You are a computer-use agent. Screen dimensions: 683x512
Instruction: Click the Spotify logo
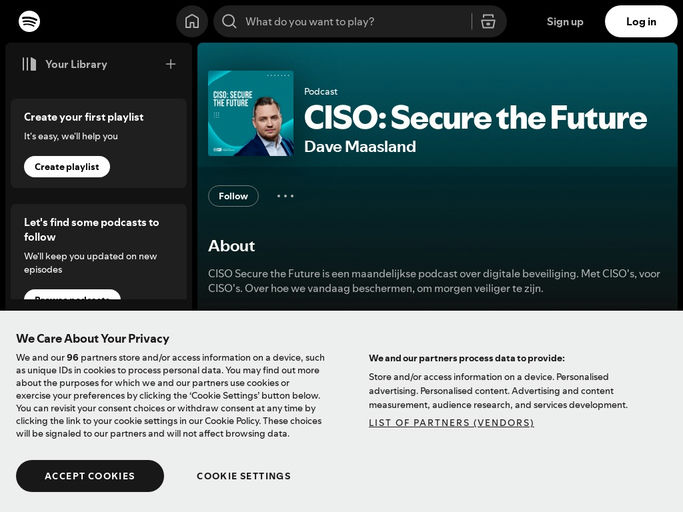(29, 21)
